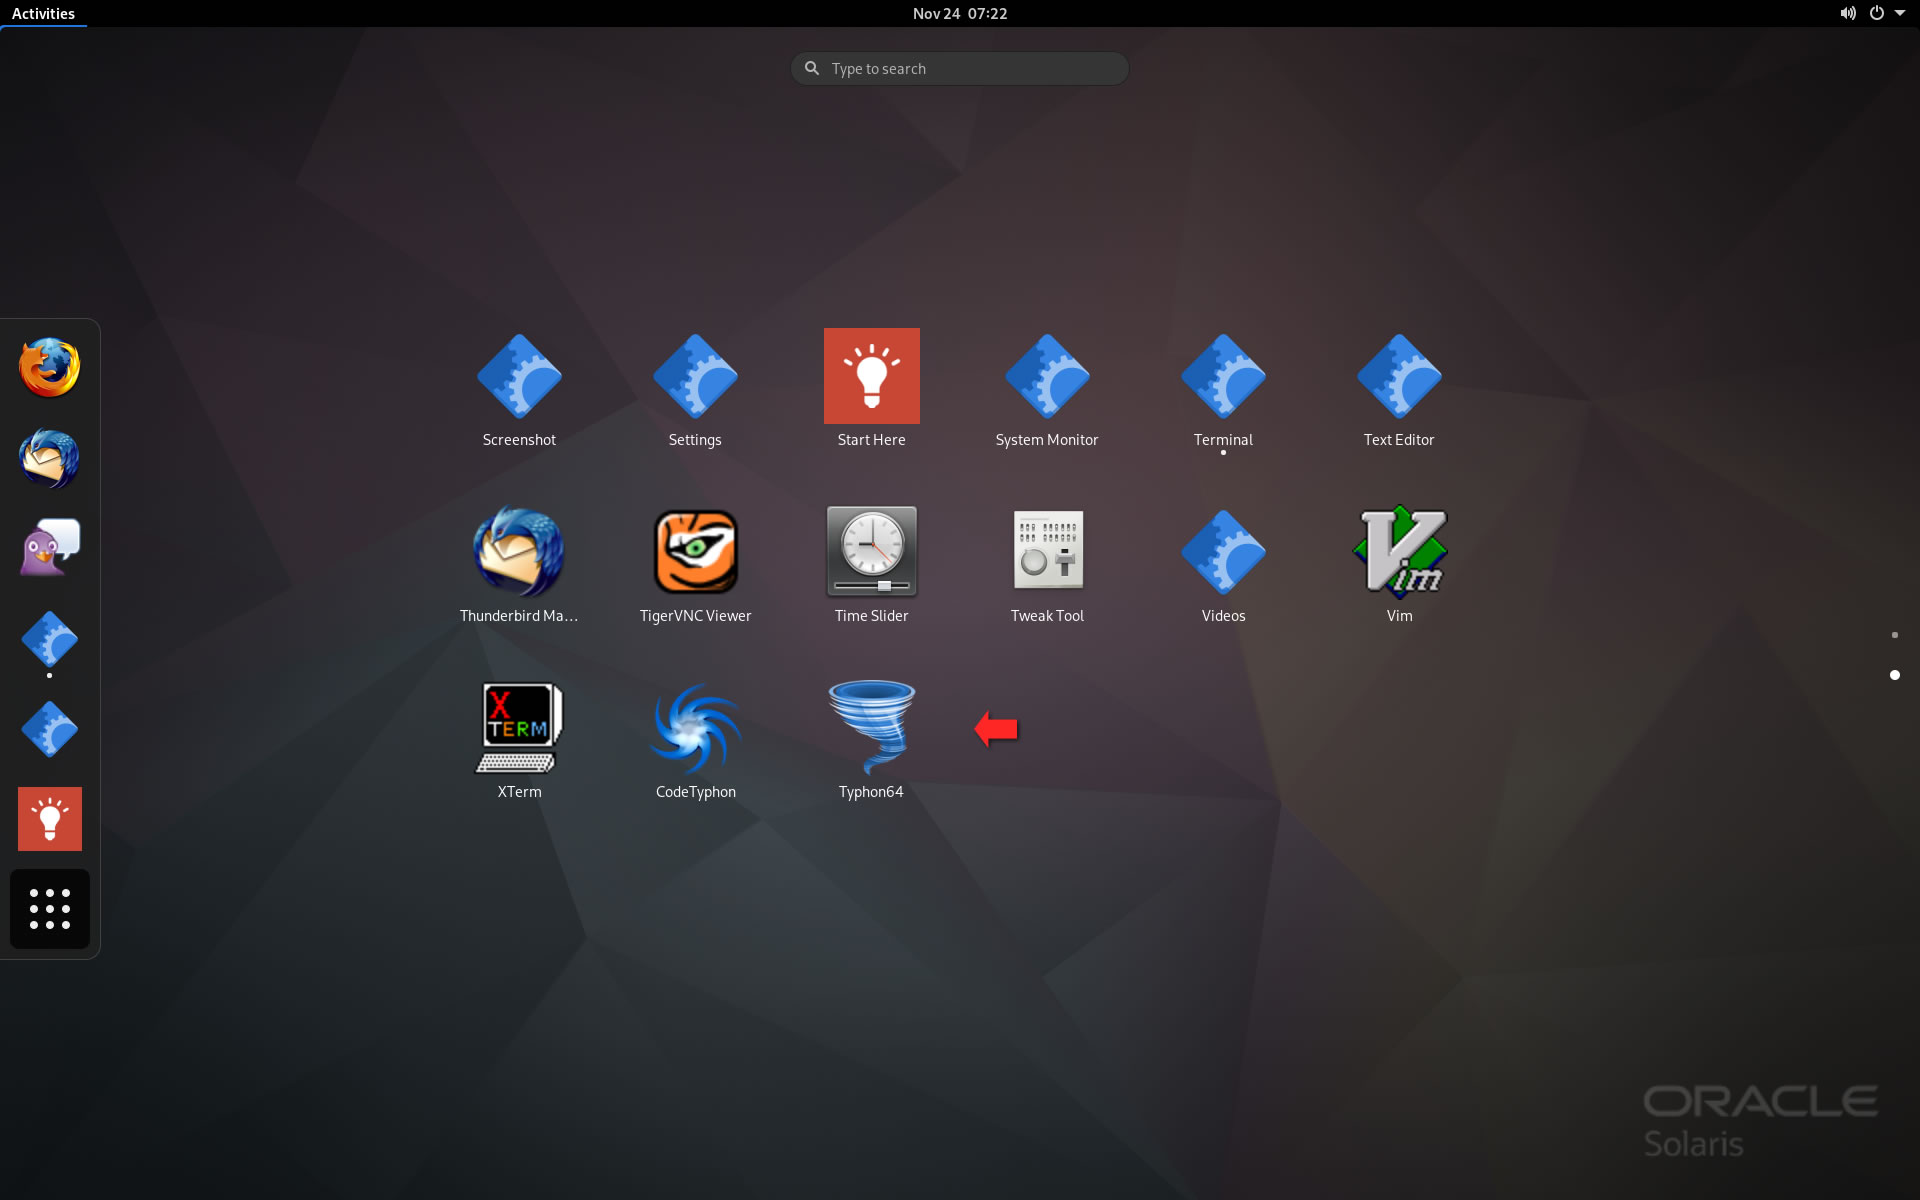1920x1200 pixels.
Task: Click the search input field
Action: 959,68
